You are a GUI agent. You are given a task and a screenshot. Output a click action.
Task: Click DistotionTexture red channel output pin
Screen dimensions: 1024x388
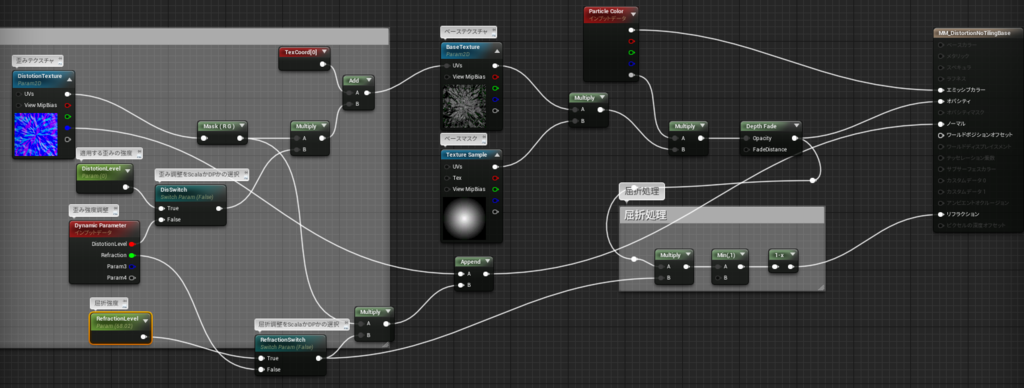pos(68,105)
